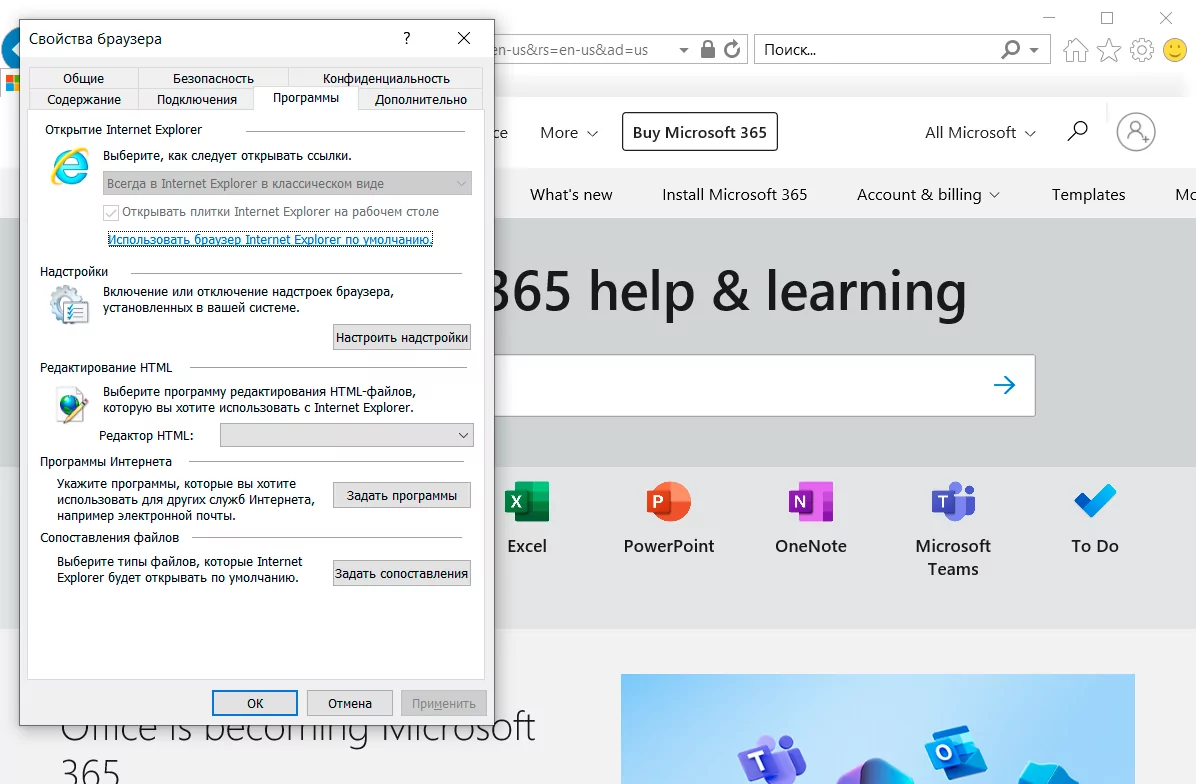The width and height of the screenshot is (1196, 784).
Task: Click Задать программы button
Action: tap(402, 496)
